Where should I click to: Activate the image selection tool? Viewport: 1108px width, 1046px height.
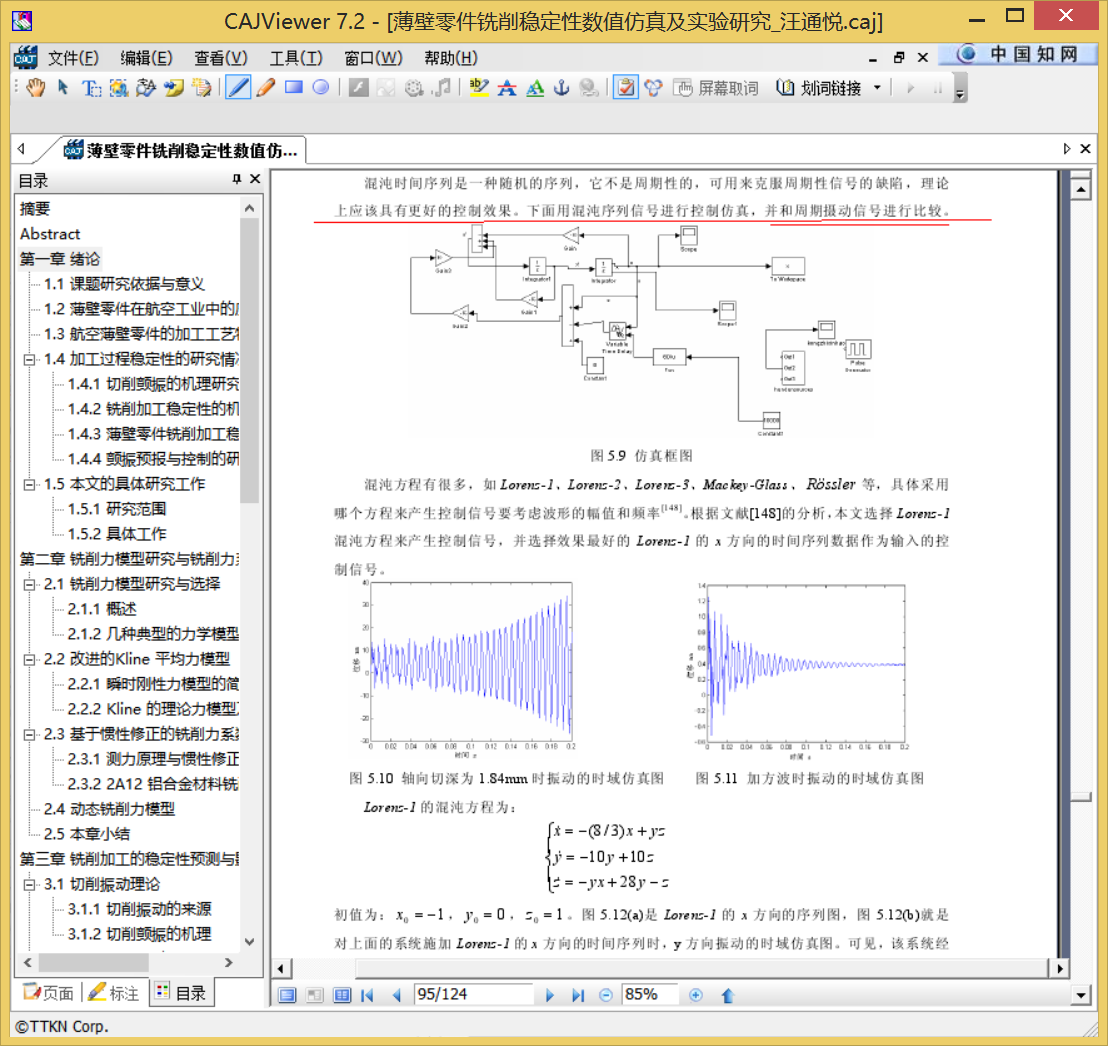click(118, 88)
